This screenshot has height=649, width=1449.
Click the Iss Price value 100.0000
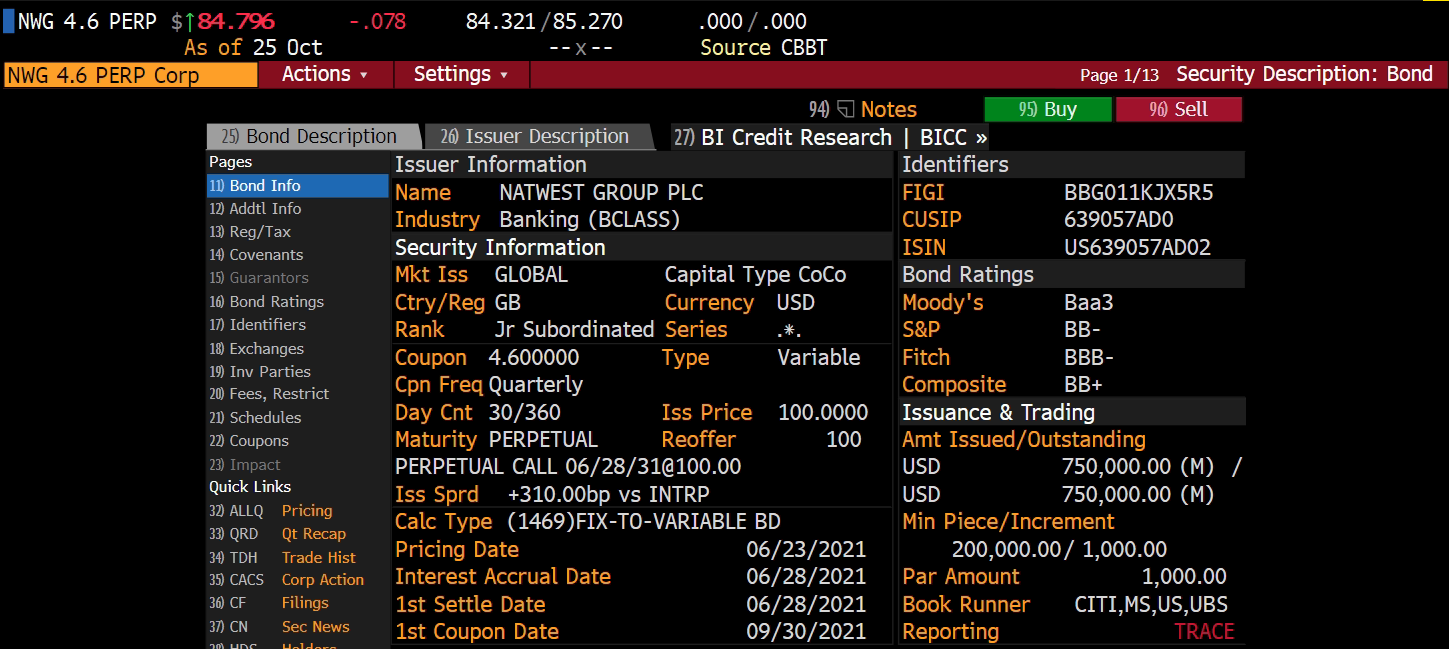click(823, 412)
